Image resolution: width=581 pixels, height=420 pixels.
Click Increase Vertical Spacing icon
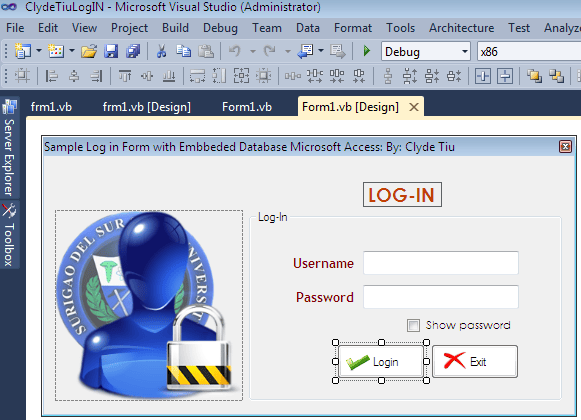[x=410, y=76]
